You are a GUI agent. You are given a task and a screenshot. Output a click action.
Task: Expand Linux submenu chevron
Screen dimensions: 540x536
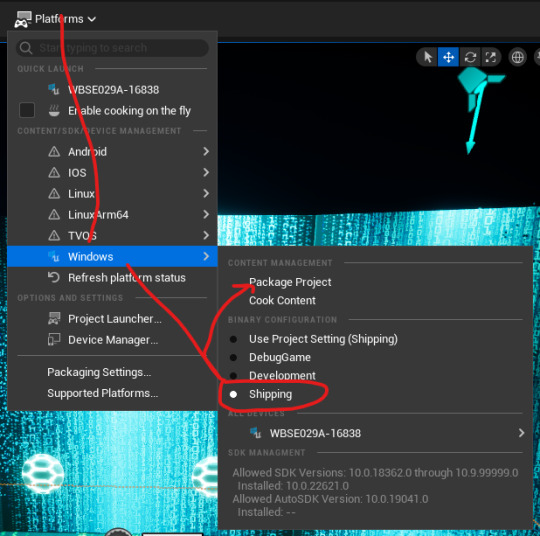click(x=206, y=193)
